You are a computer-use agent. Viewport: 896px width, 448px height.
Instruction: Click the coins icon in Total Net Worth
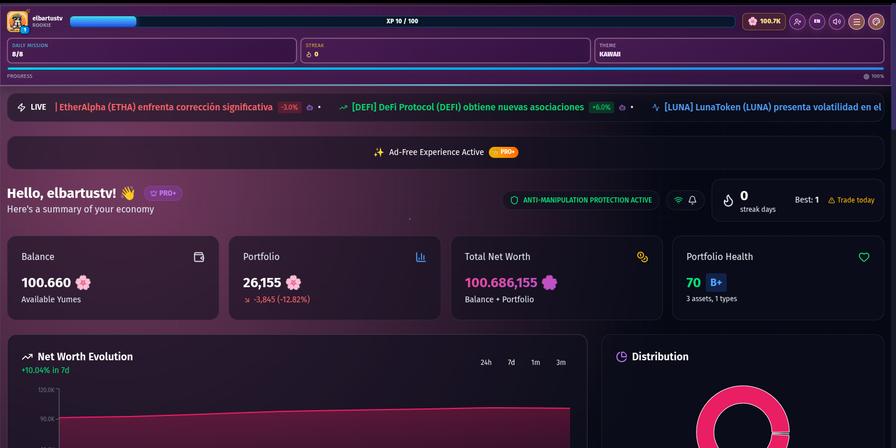[642, 257]
